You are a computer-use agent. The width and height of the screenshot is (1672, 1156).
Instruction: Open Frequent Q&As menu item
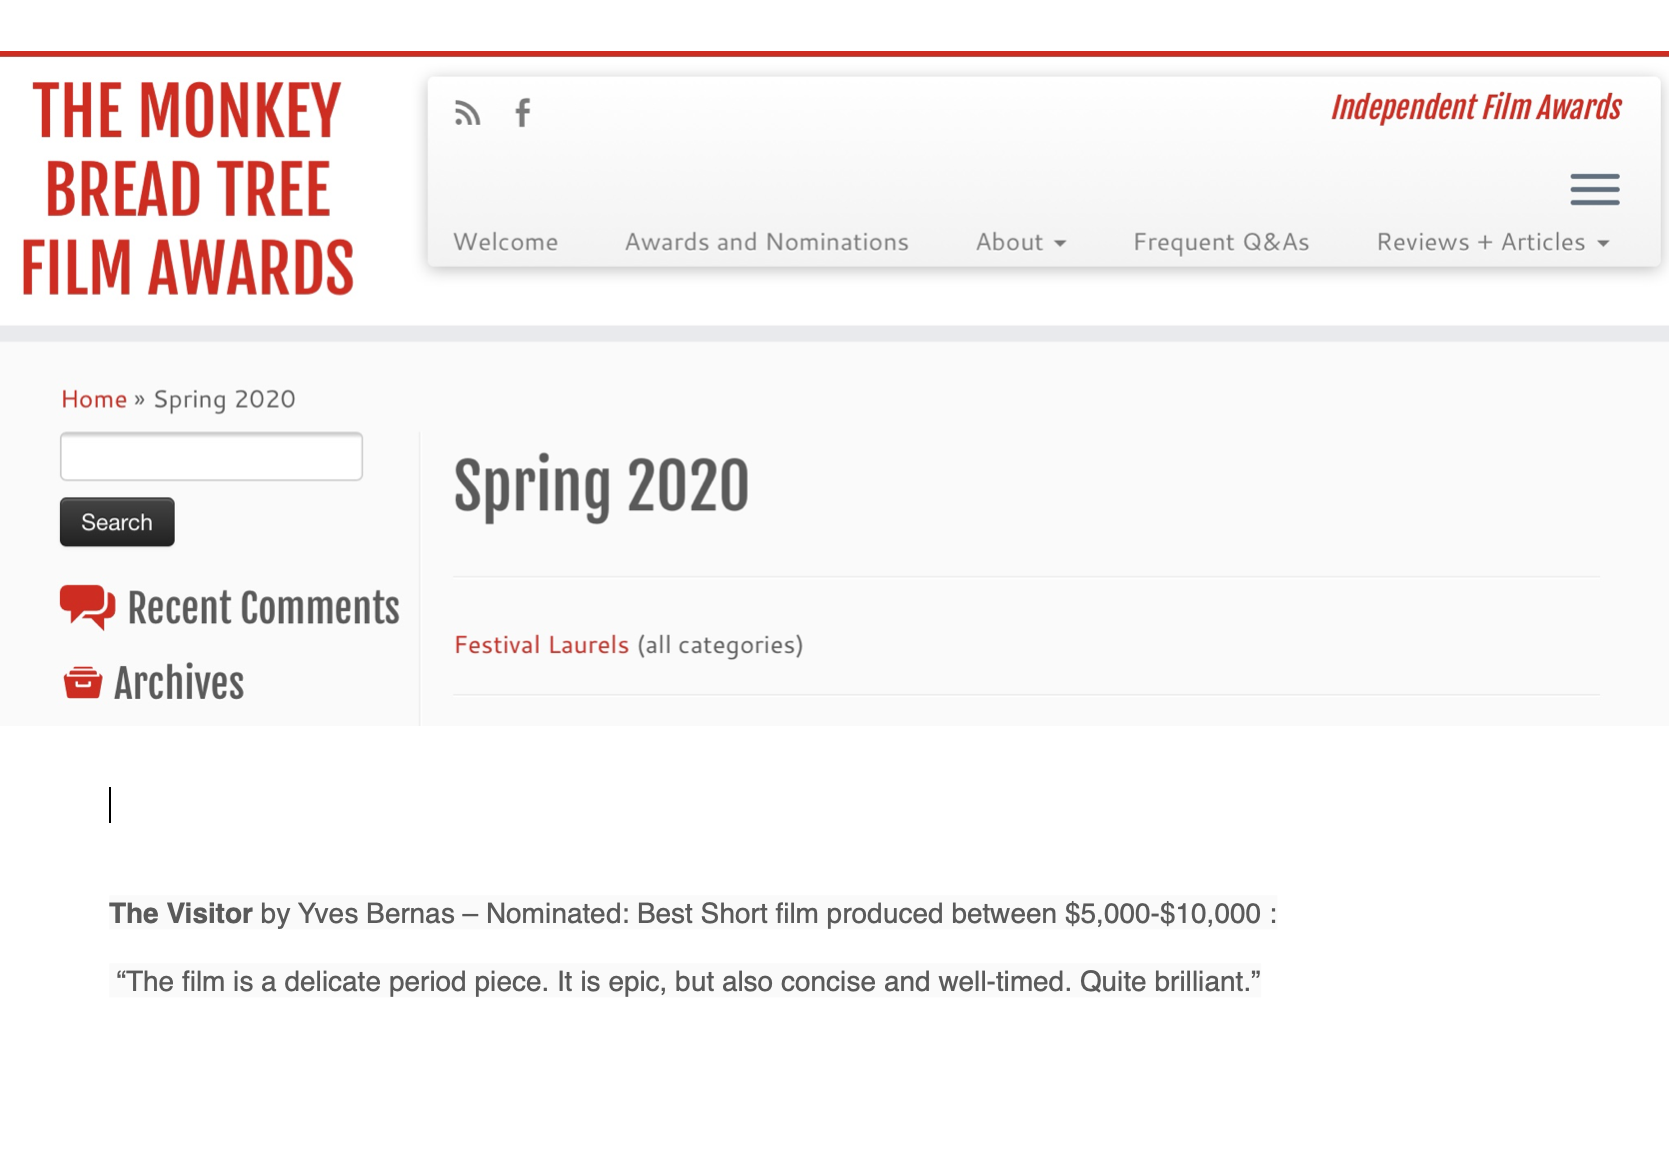click(1220, 242)
